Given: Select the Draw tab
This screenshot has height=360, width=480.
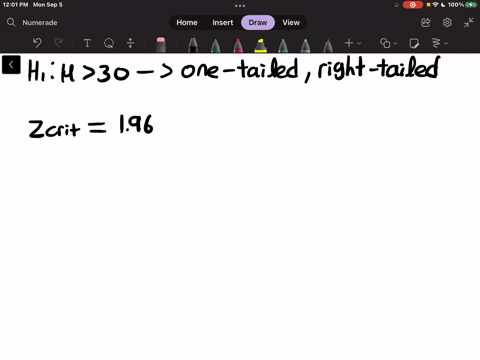Looking at the screenshot, I should (258, 22).
